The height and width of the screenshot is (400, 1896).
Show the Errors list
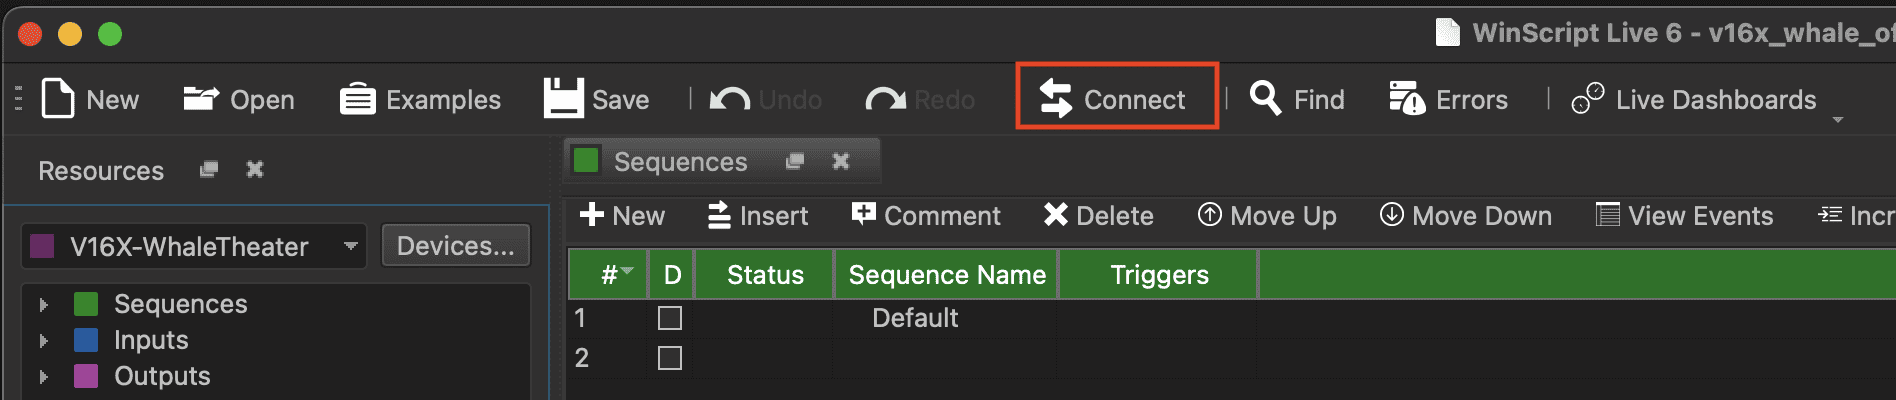(x=1448, y=99)
